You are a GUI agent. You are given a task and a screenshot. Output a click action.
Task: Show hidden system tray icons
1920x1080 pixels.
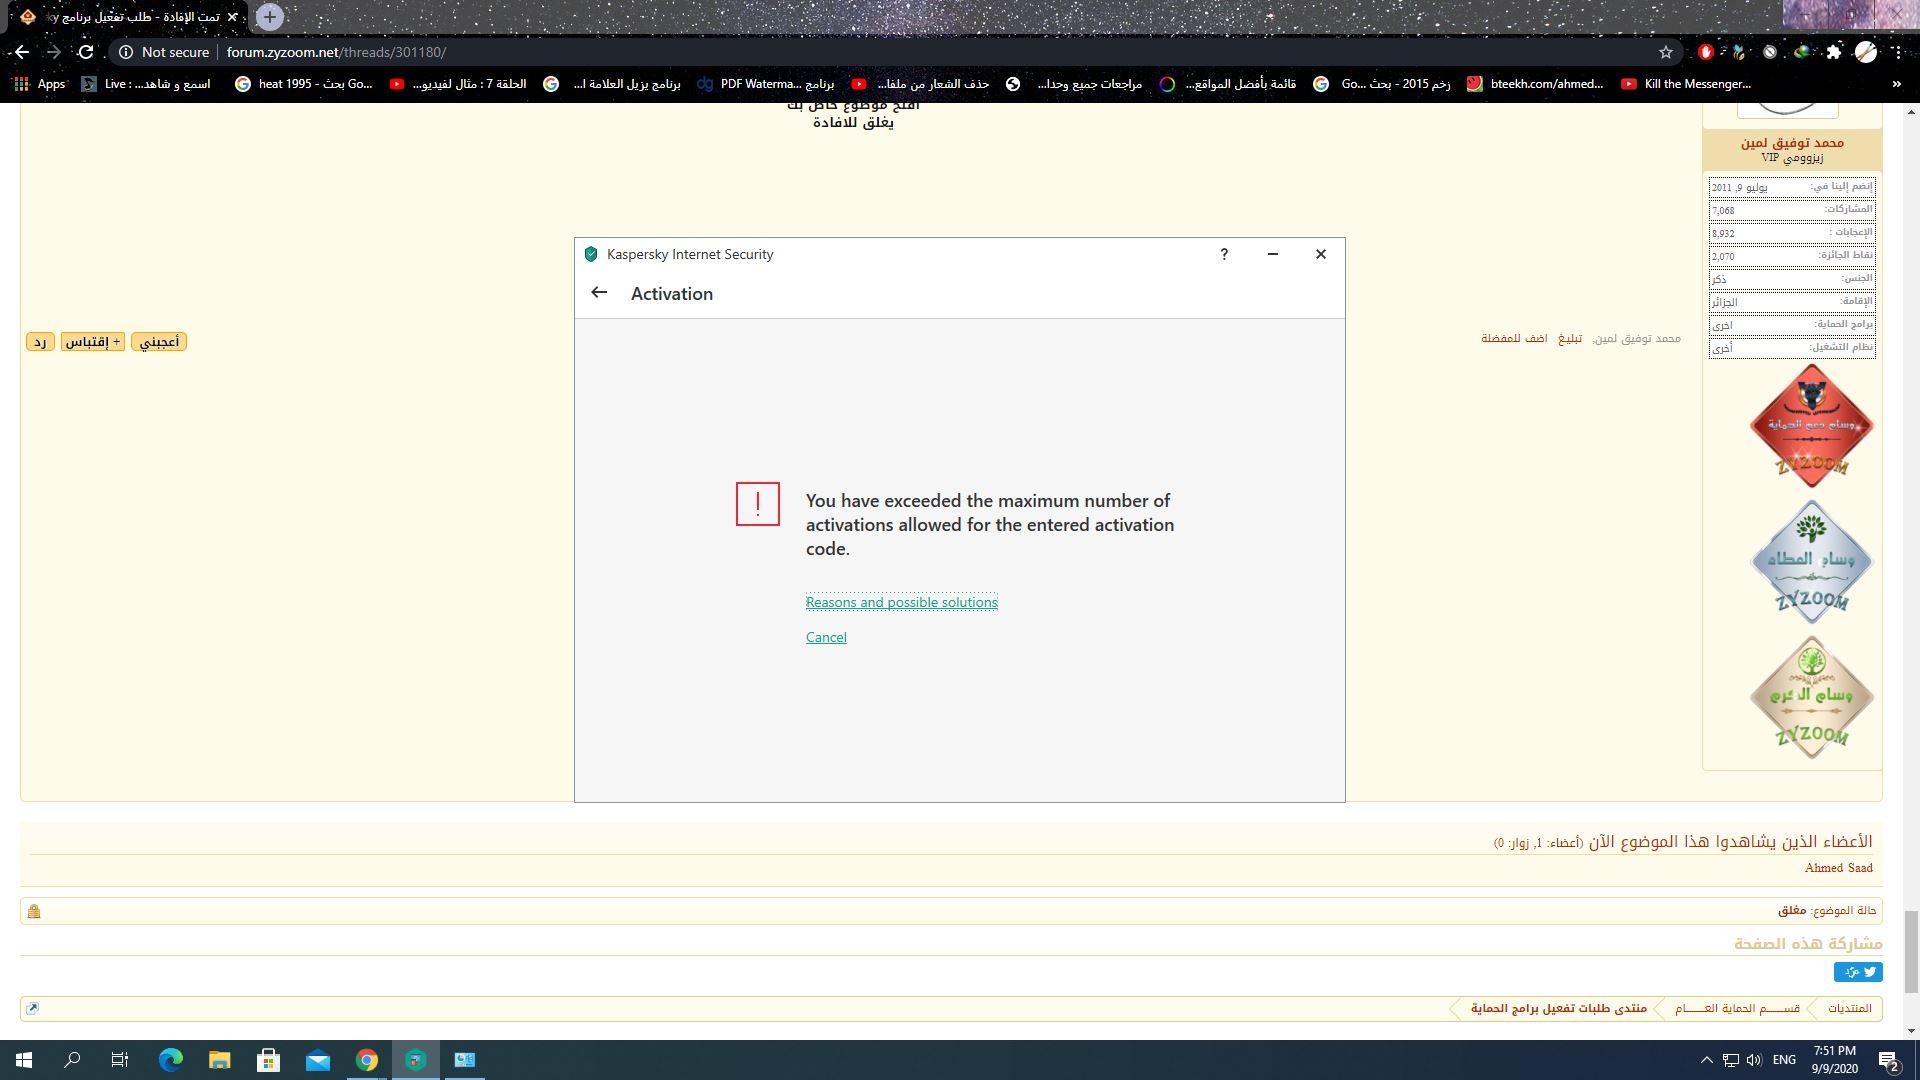coord(1707,1060)
